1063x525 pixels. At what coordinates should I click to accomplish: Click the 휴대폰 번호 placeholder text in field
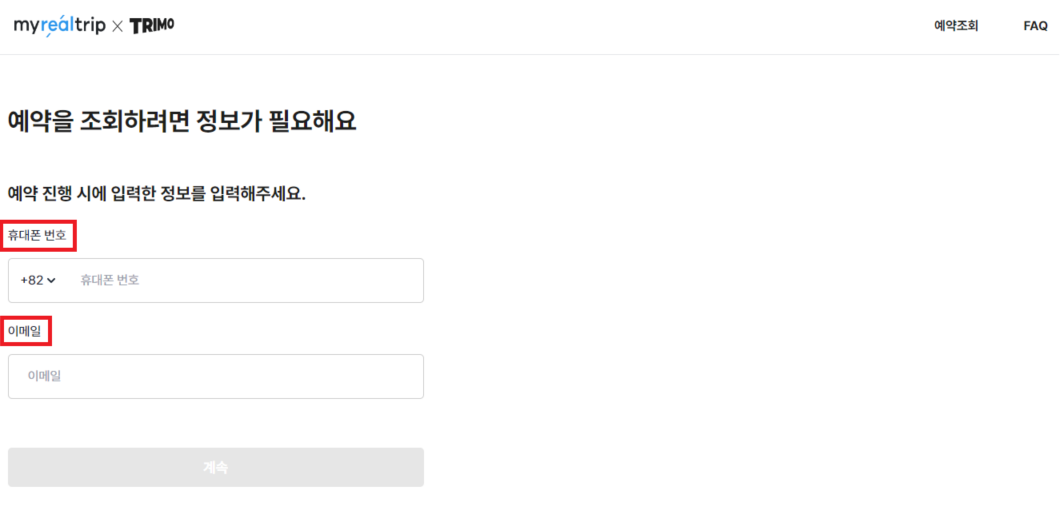110,280
